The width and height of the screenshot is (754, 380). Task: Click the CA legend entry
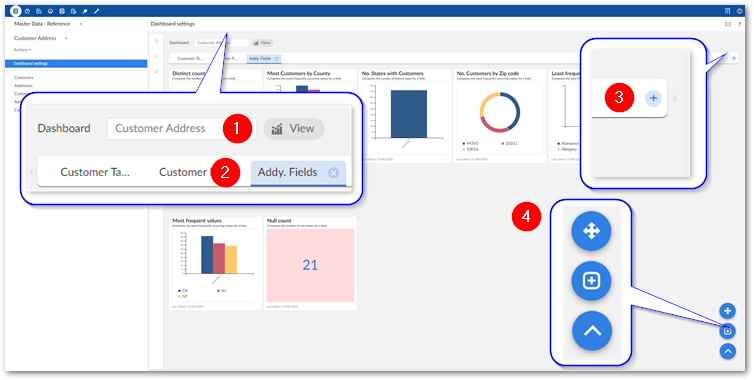(183, 291)
